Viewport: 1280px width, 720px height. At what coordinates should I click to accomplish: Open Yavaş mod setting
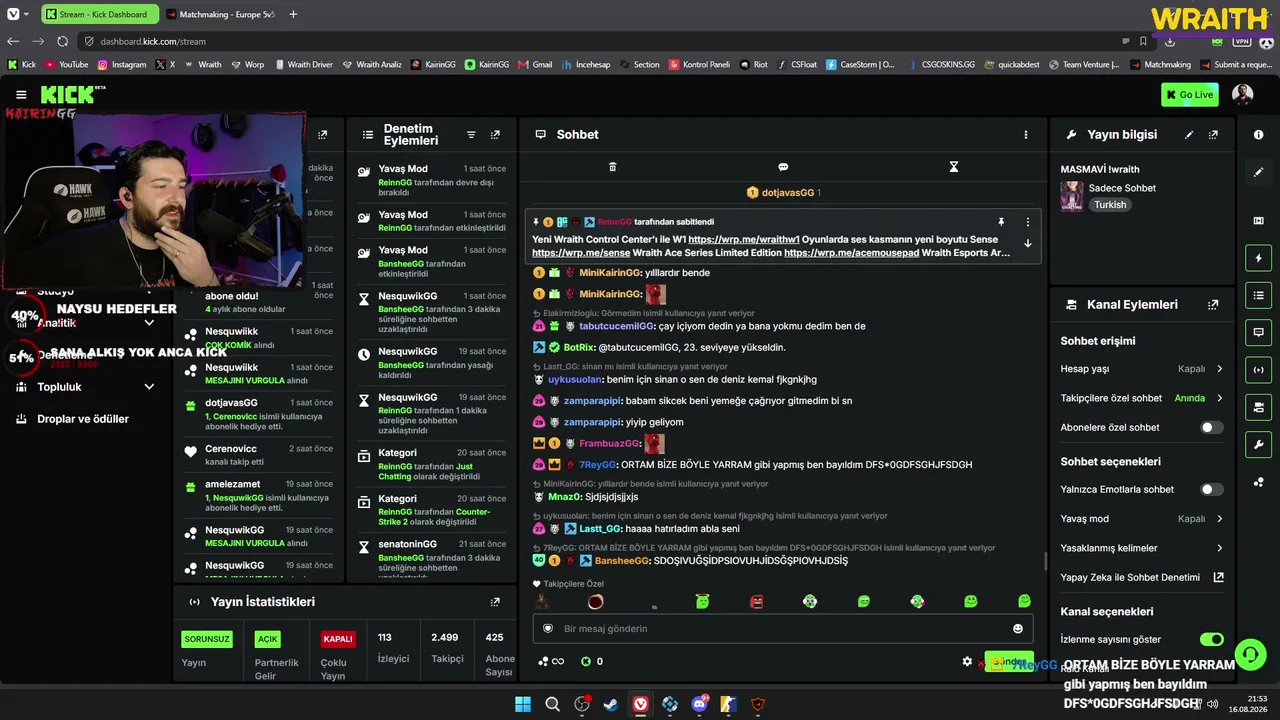click(1142, 519)
